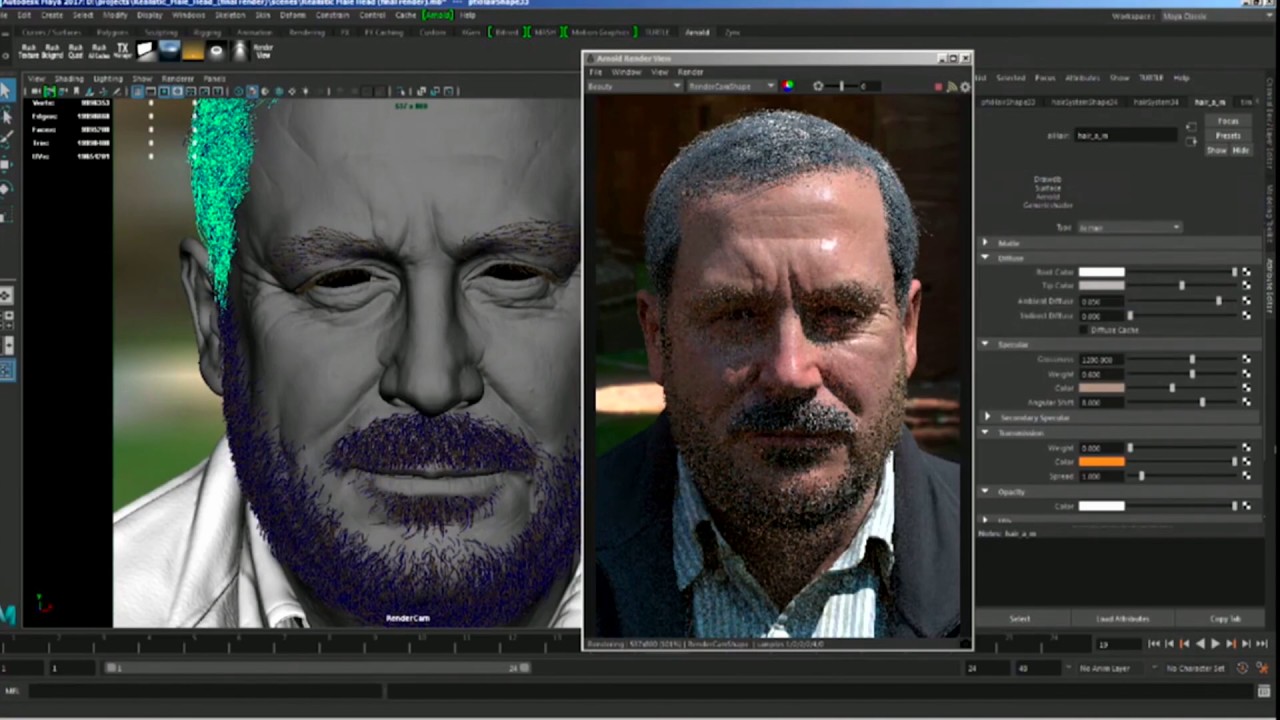Image resolution: width=1280 pixels, height=720 pixels.
Task: Create an Arnold physical sky from shelf
Action: point(193,50)
